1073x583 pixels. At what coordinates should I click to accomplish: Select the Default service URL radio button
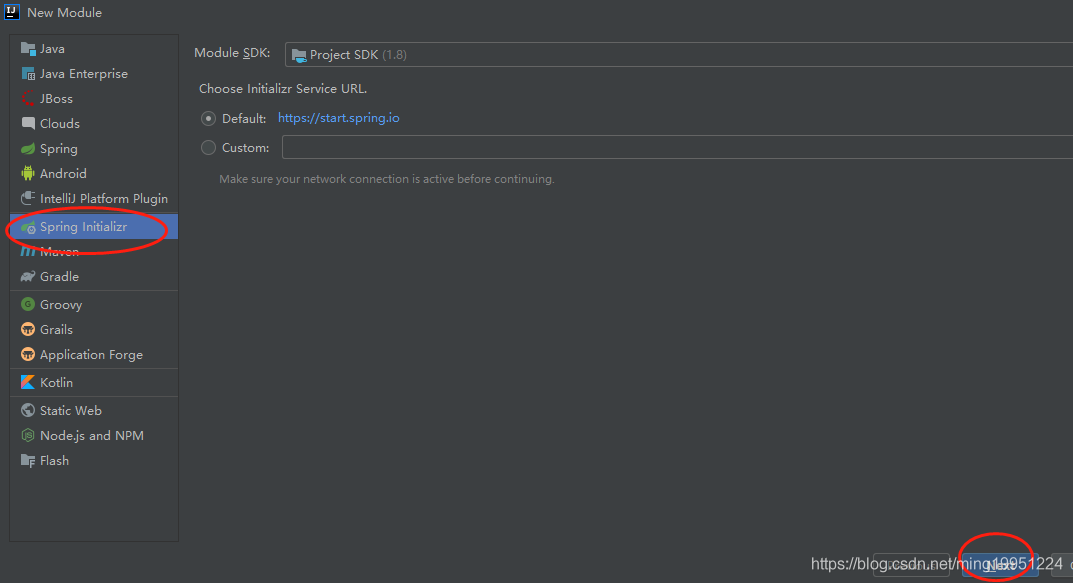click(208, 118)
